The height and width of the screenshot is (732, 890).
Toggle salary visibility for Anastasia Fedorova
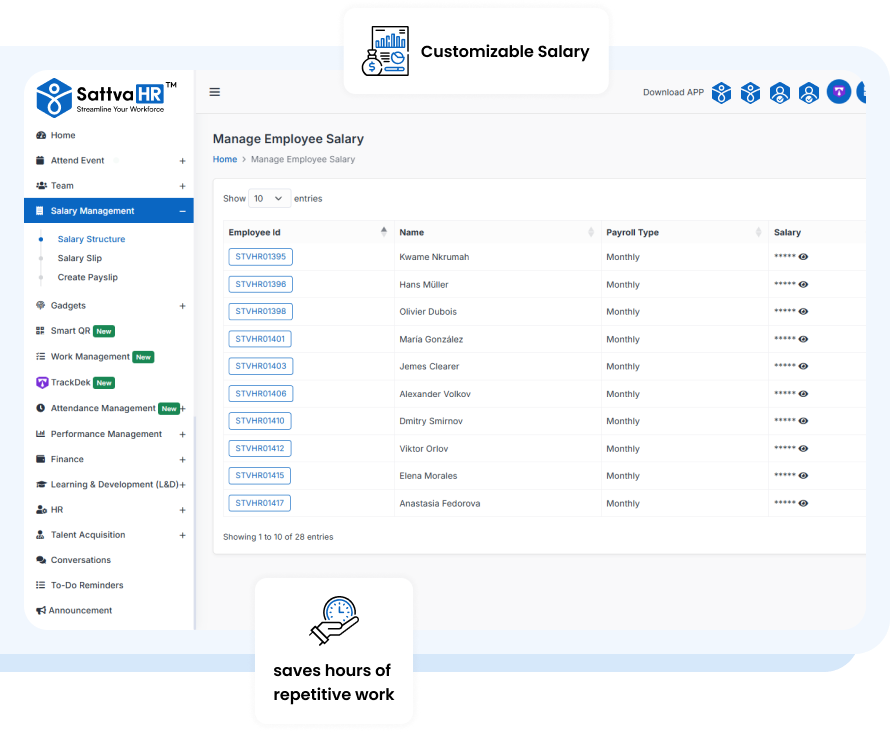[803, 503]
